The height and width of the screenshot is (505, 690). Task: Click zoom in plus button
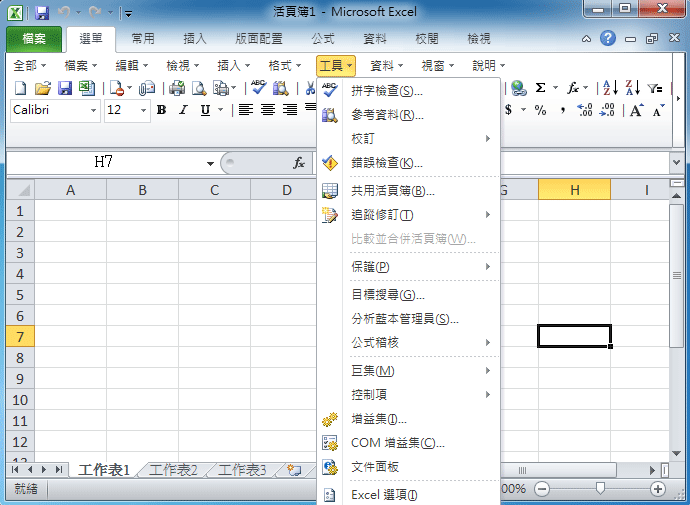pyautogui.click(x=657, y=489)
